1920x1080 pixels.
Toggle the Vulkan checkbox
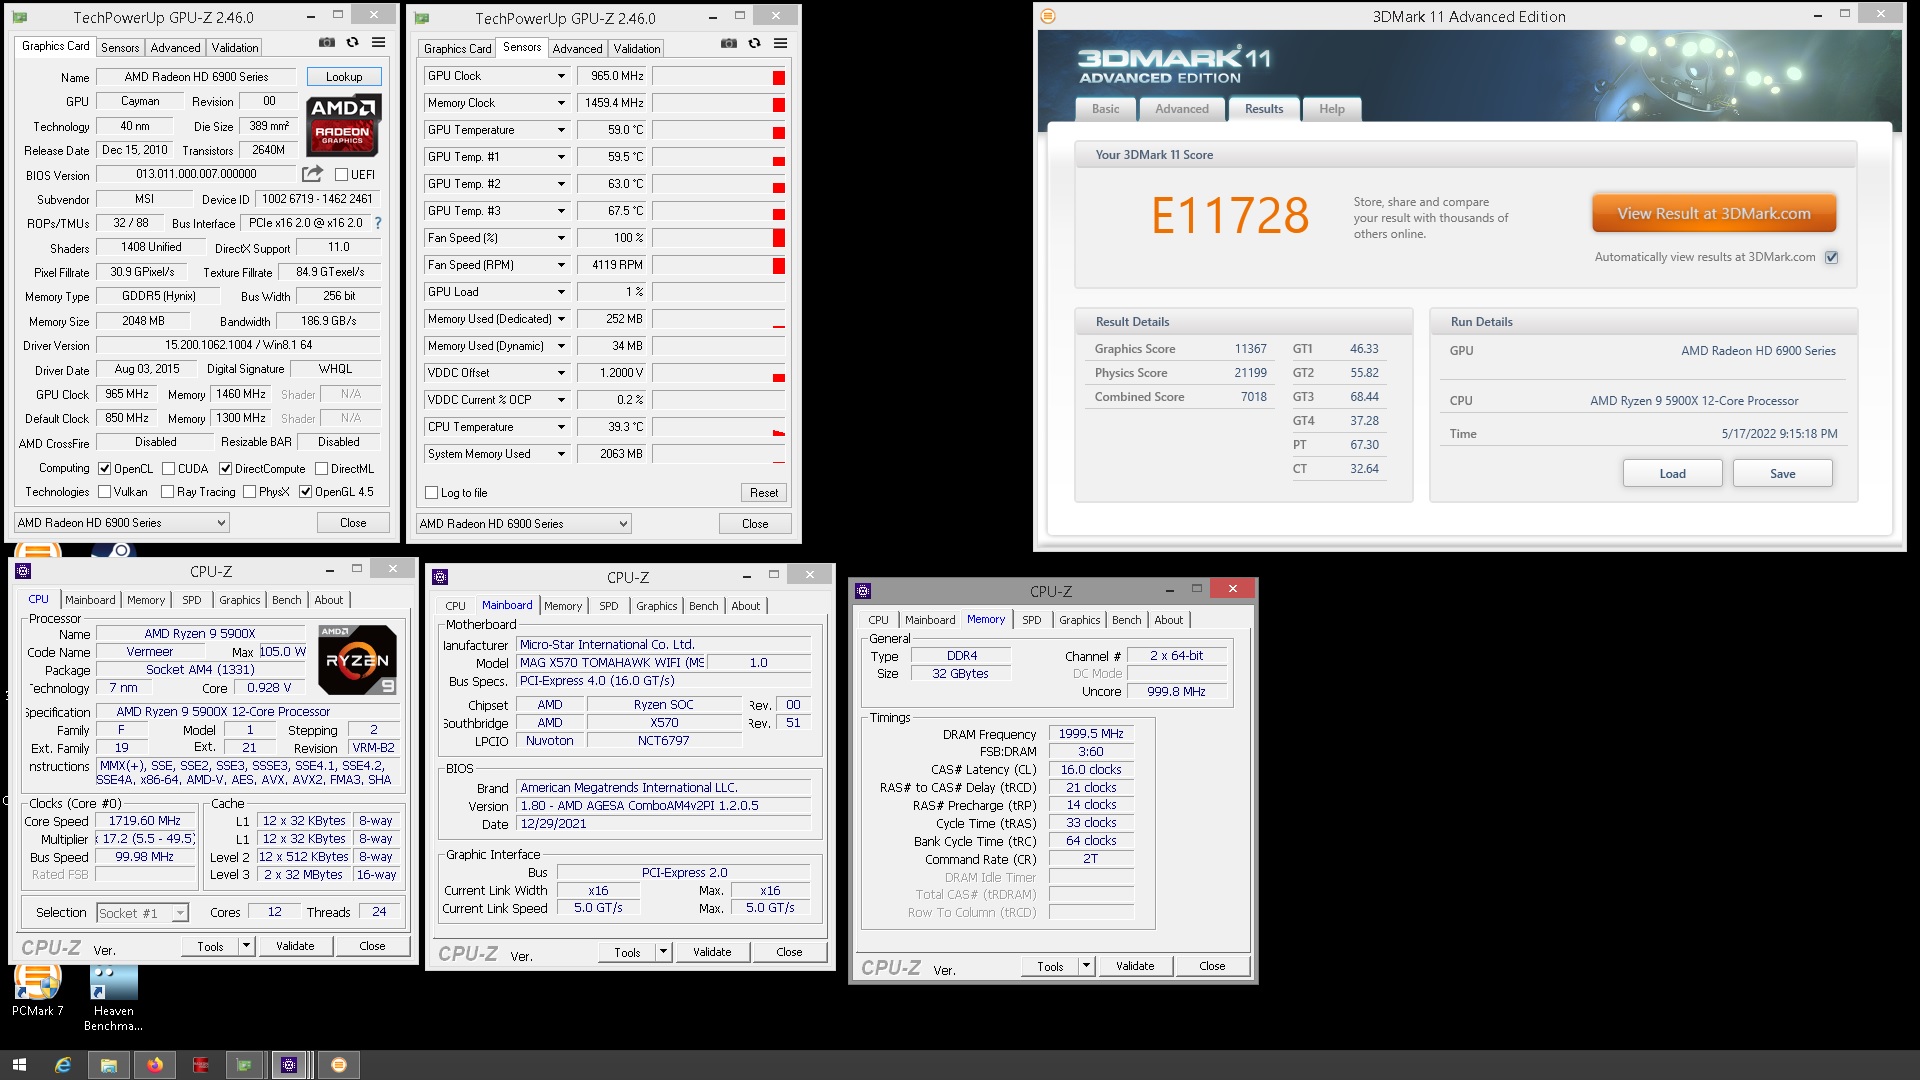[104, 492]
